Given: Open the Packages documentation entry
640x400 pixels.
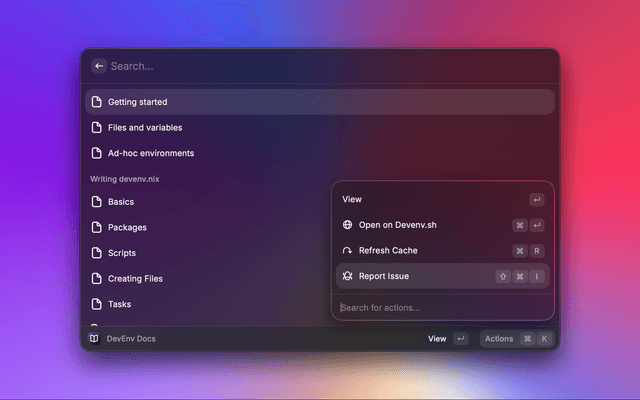Looking at the screenshot, I should [127, 228].
